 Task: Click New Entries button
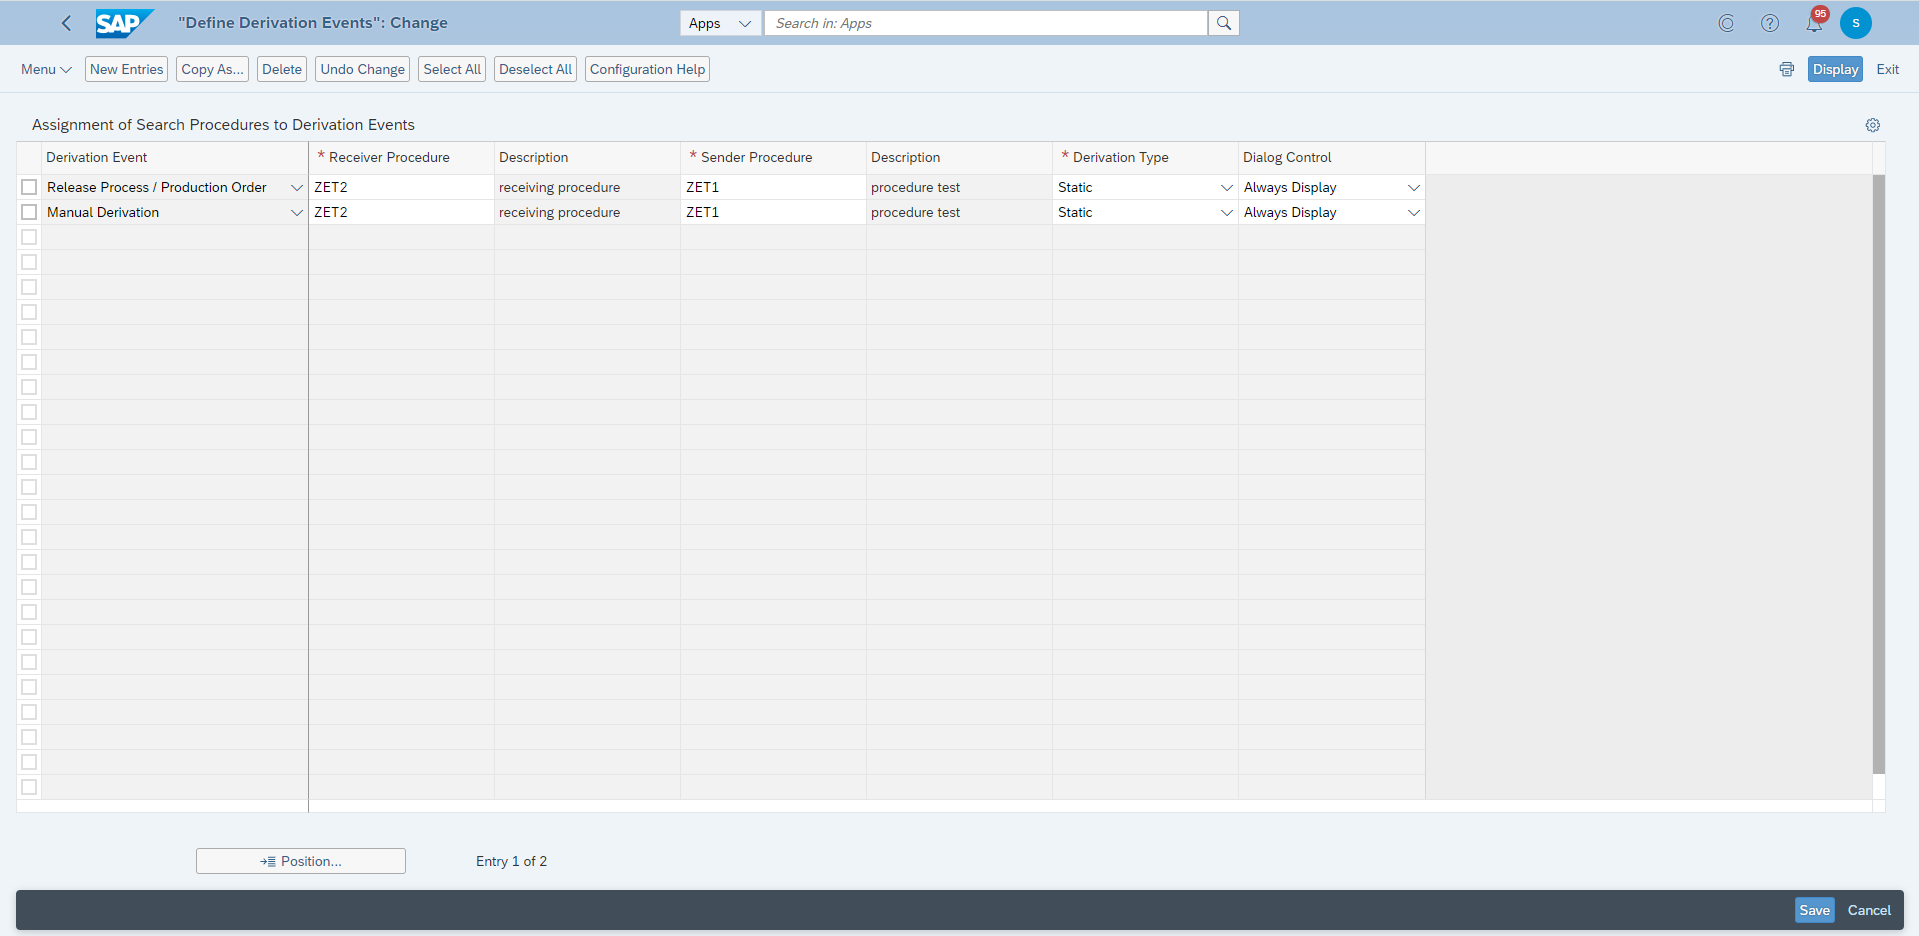pos(126,69)
